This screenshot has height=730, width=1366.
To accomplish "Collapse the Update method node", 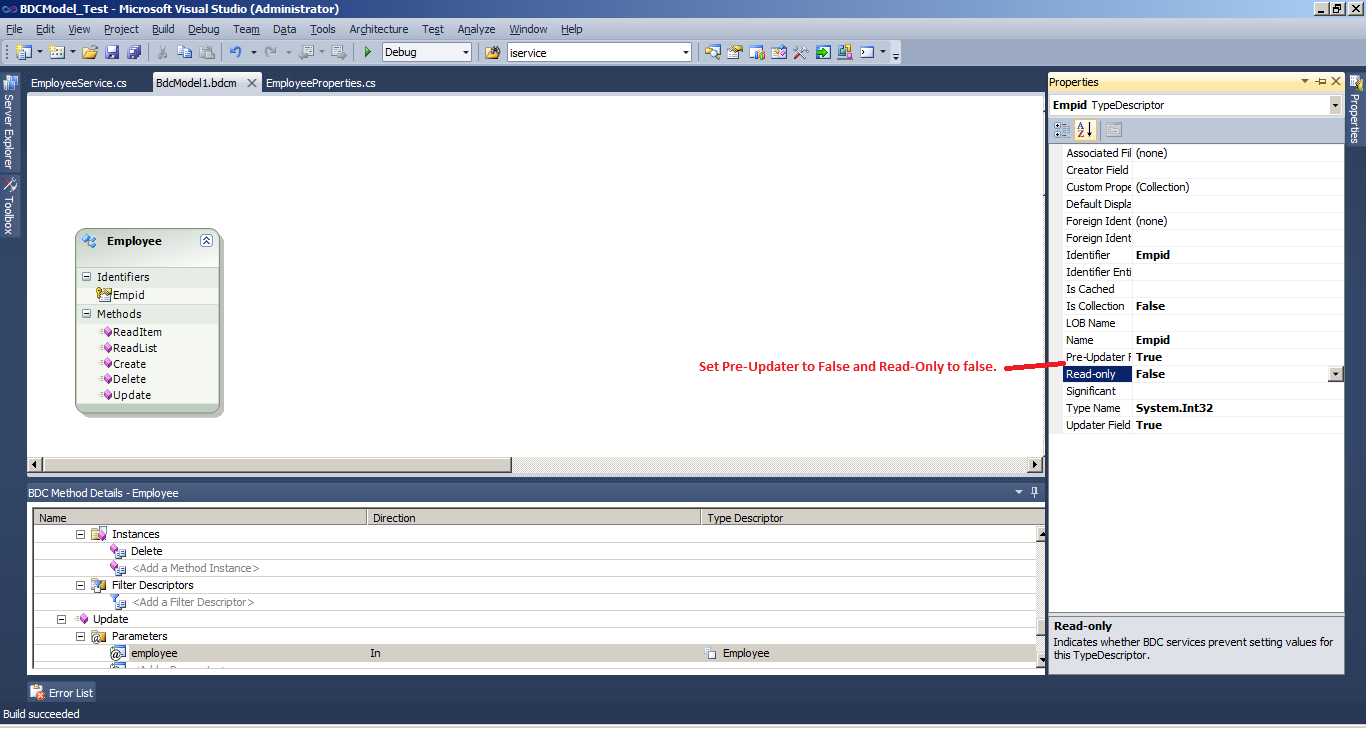I will [x=61, y=619].
